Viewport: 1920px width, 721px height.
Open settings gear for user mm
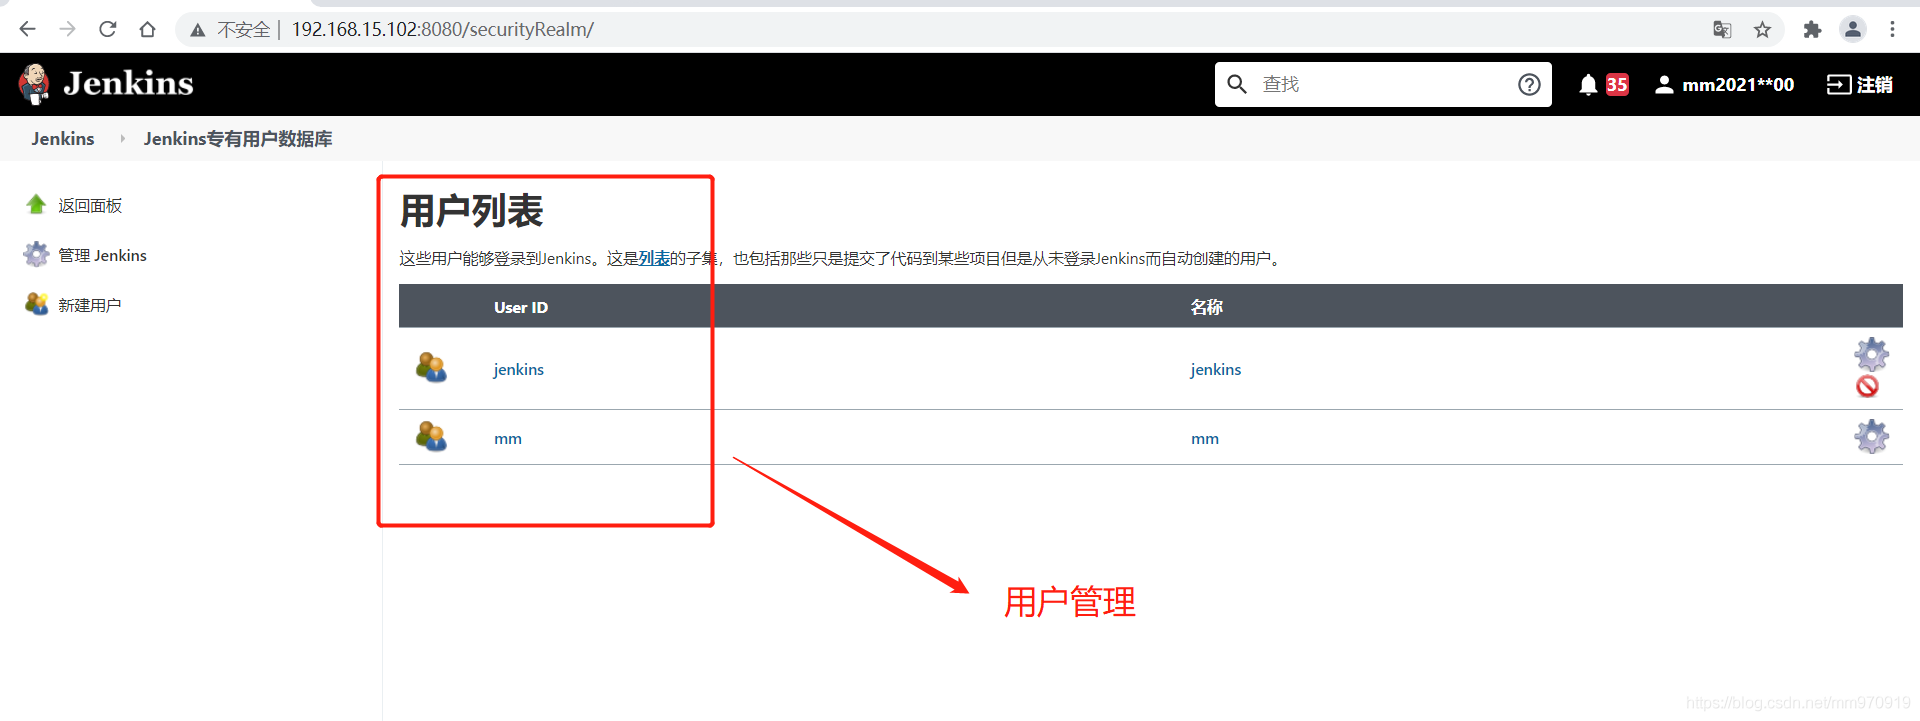[1872, 436]
